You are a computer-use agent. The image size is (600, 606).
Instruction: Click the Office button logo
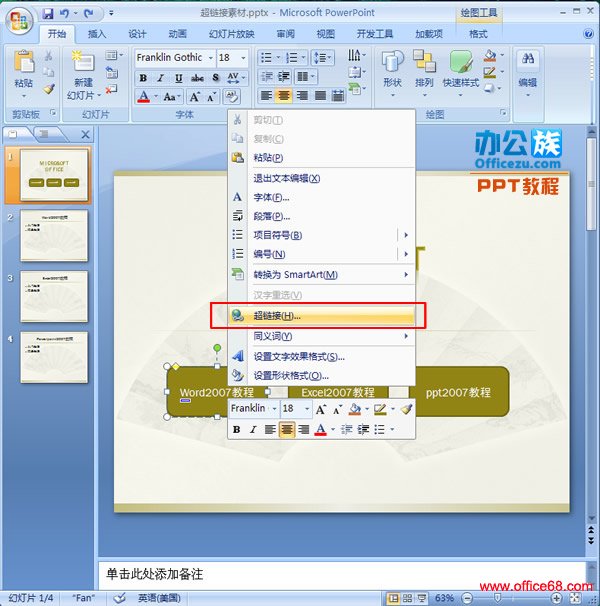click(19, 20)
